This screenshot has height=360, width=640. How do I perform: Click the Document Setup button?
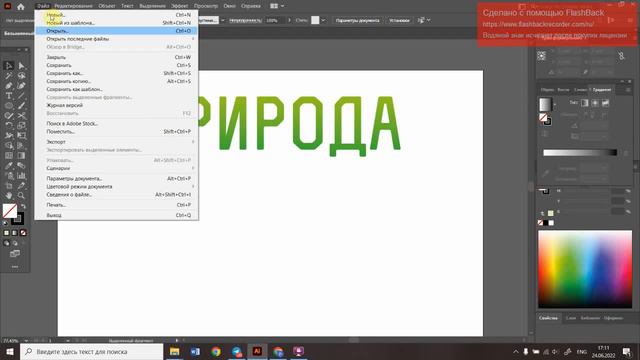(x=358, y=20)
